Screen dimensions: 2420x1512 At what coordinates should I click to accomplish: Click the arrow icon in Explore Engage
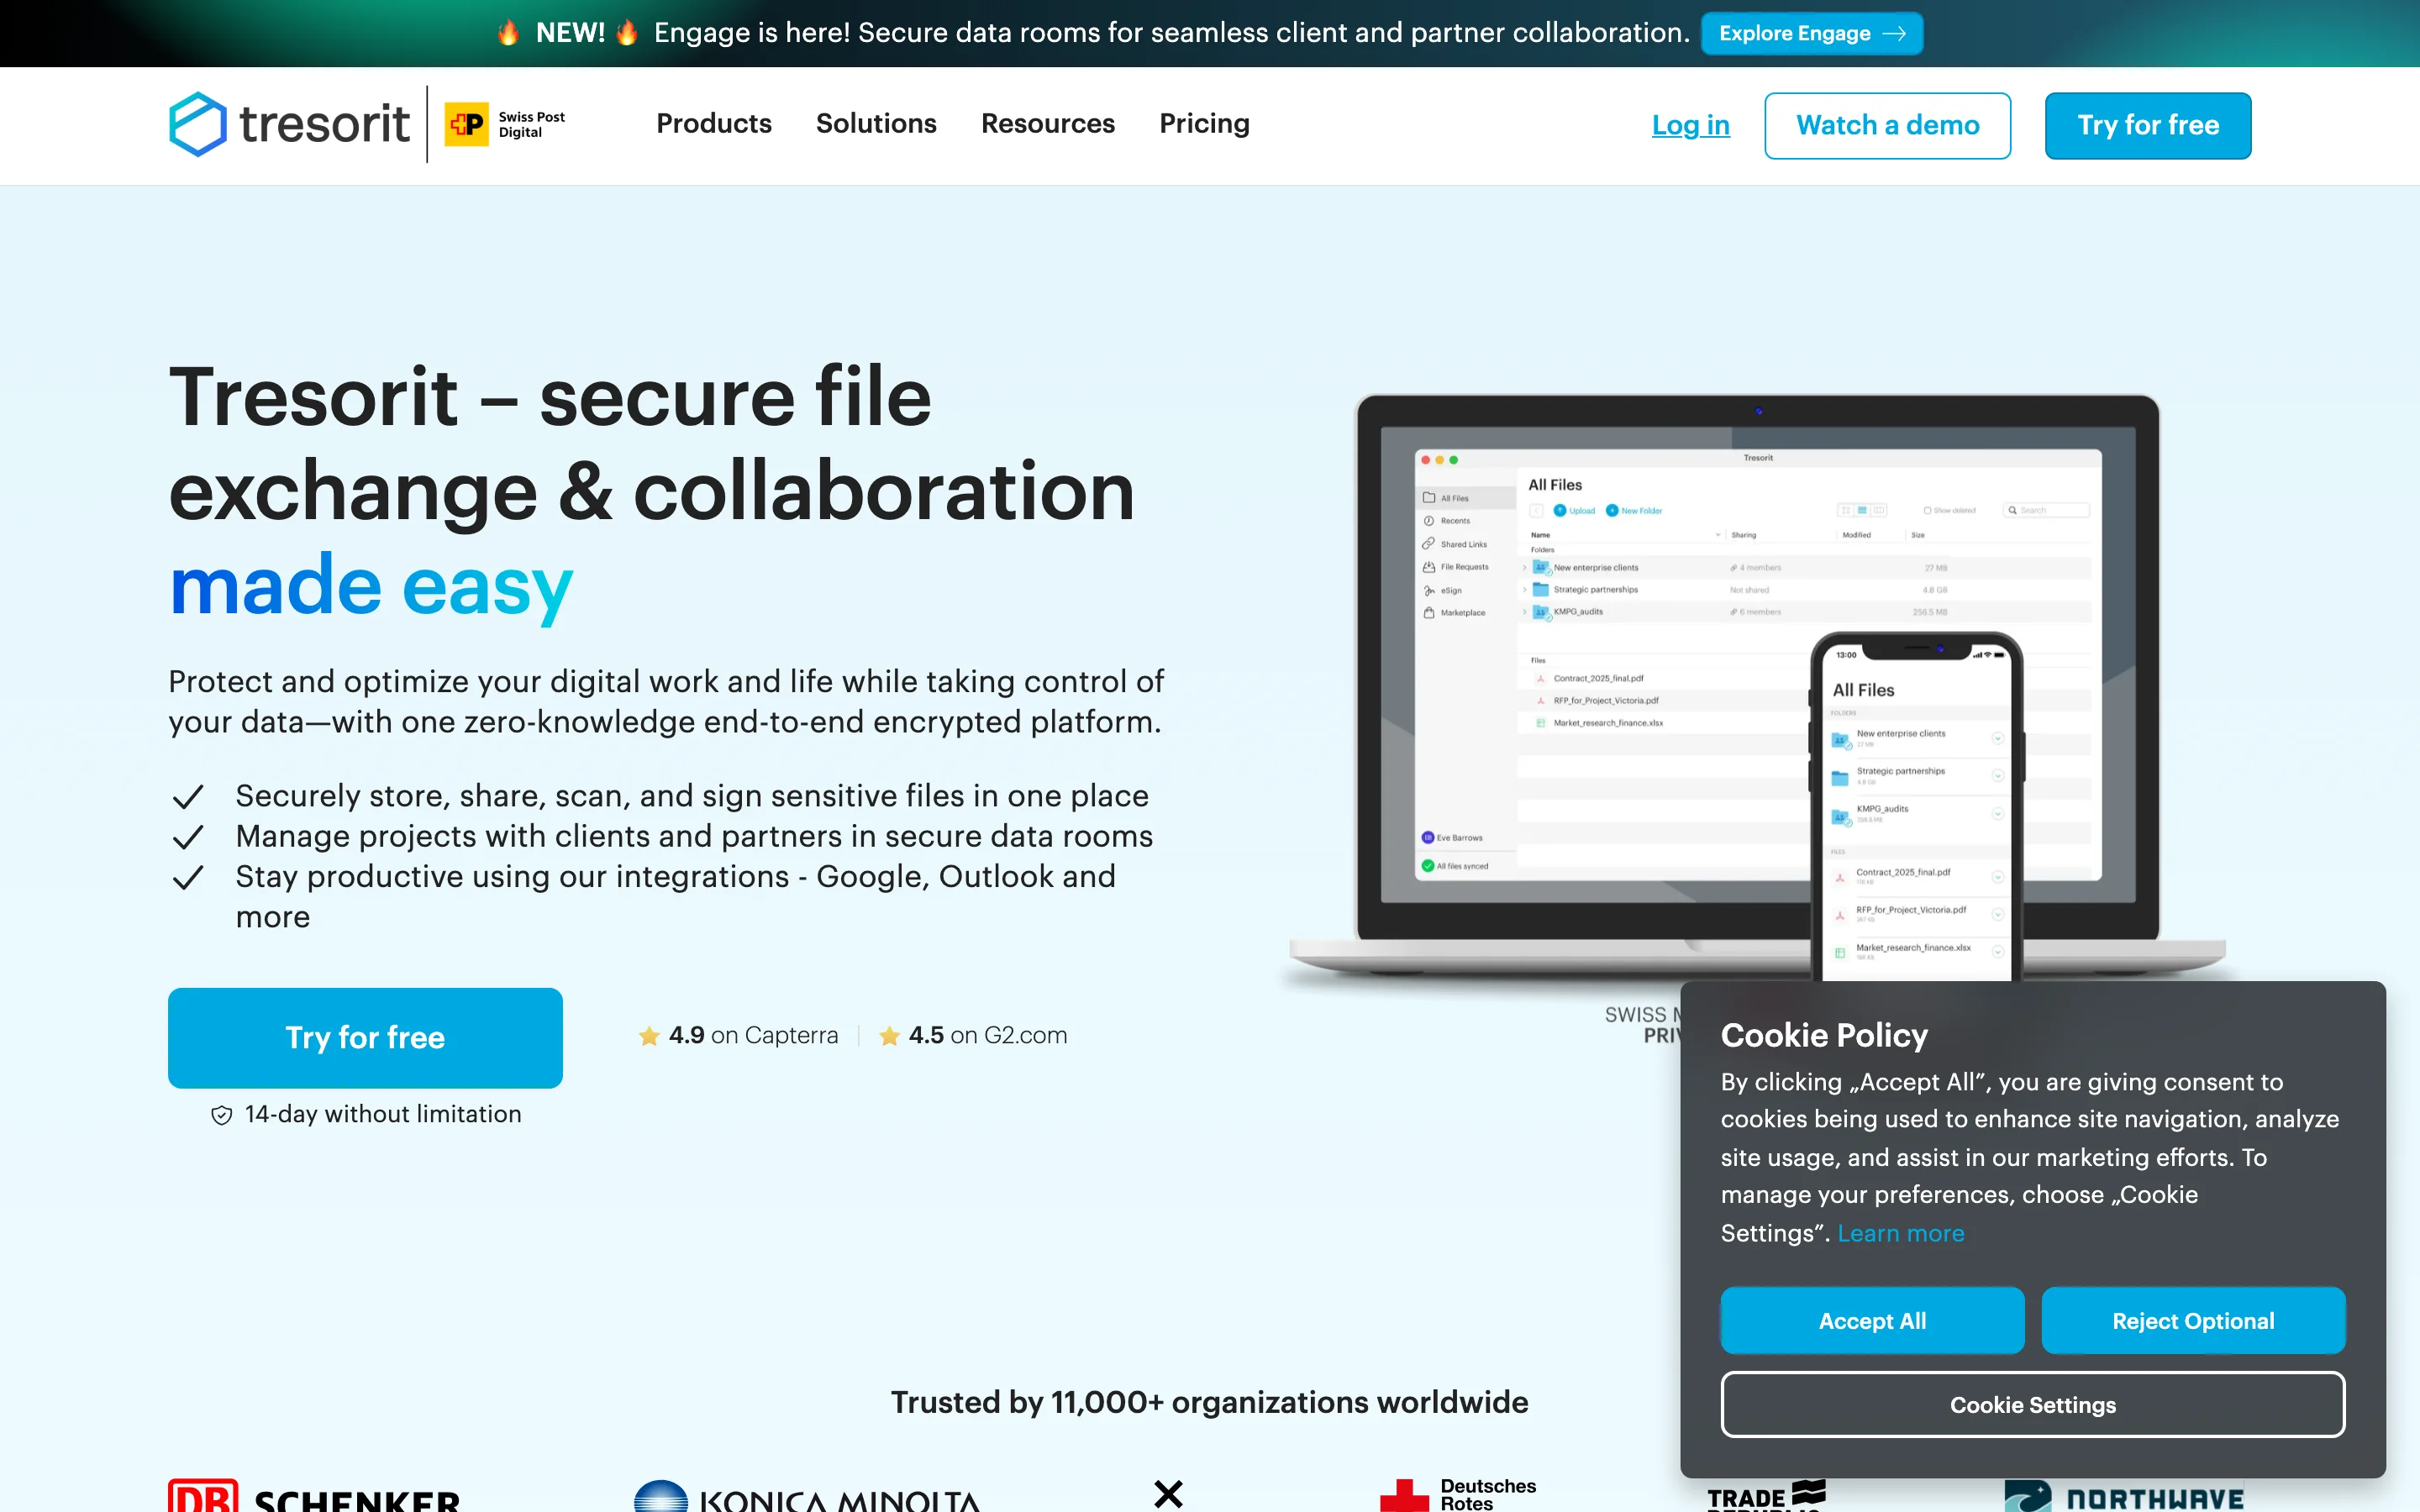point(1894,34)
